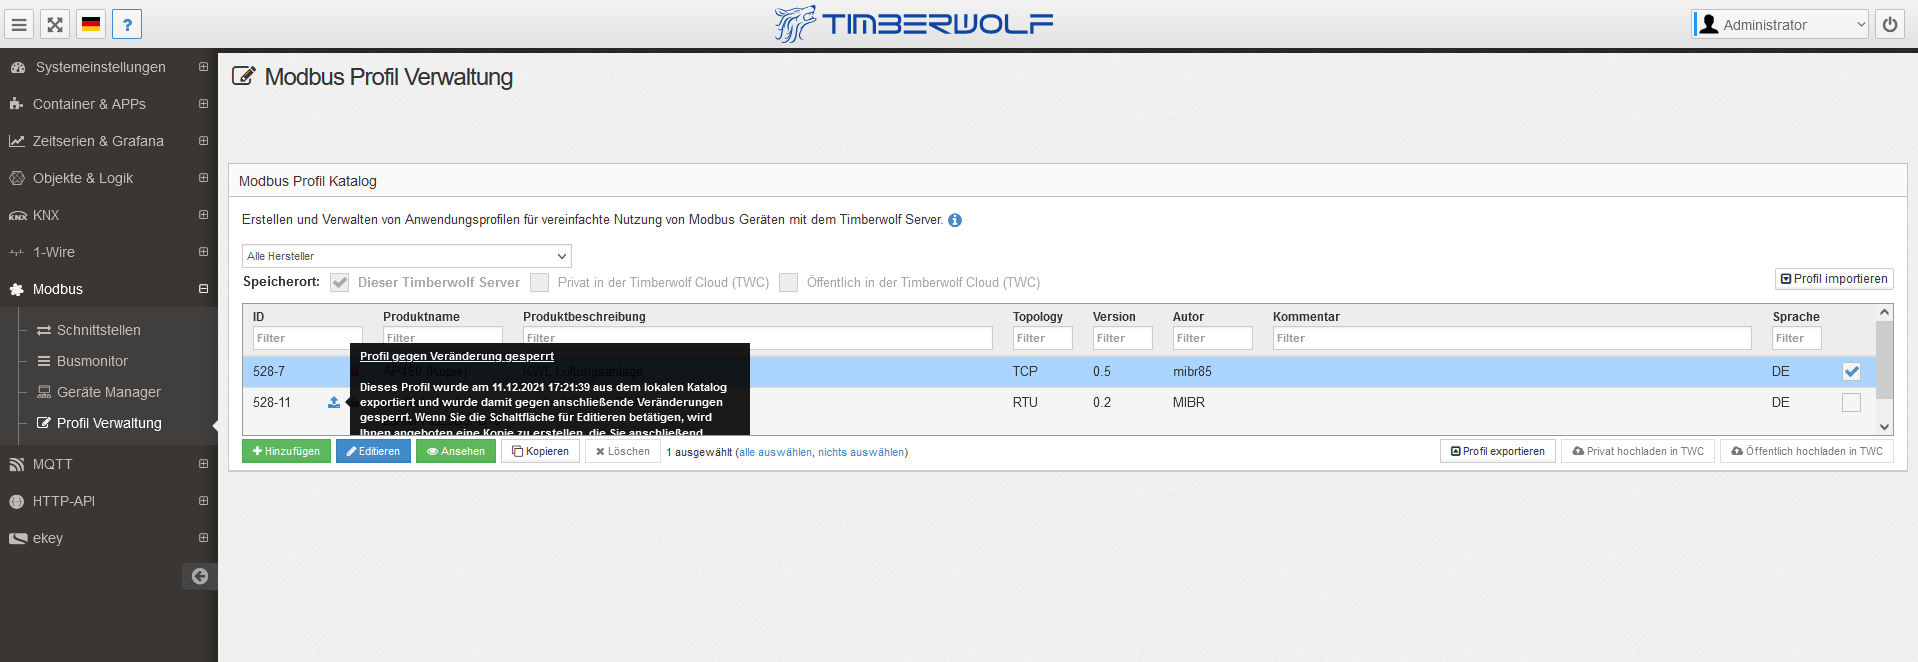Click the nichts auswählen link
This screenshot has height=662, width=1918.
[861, 452]
